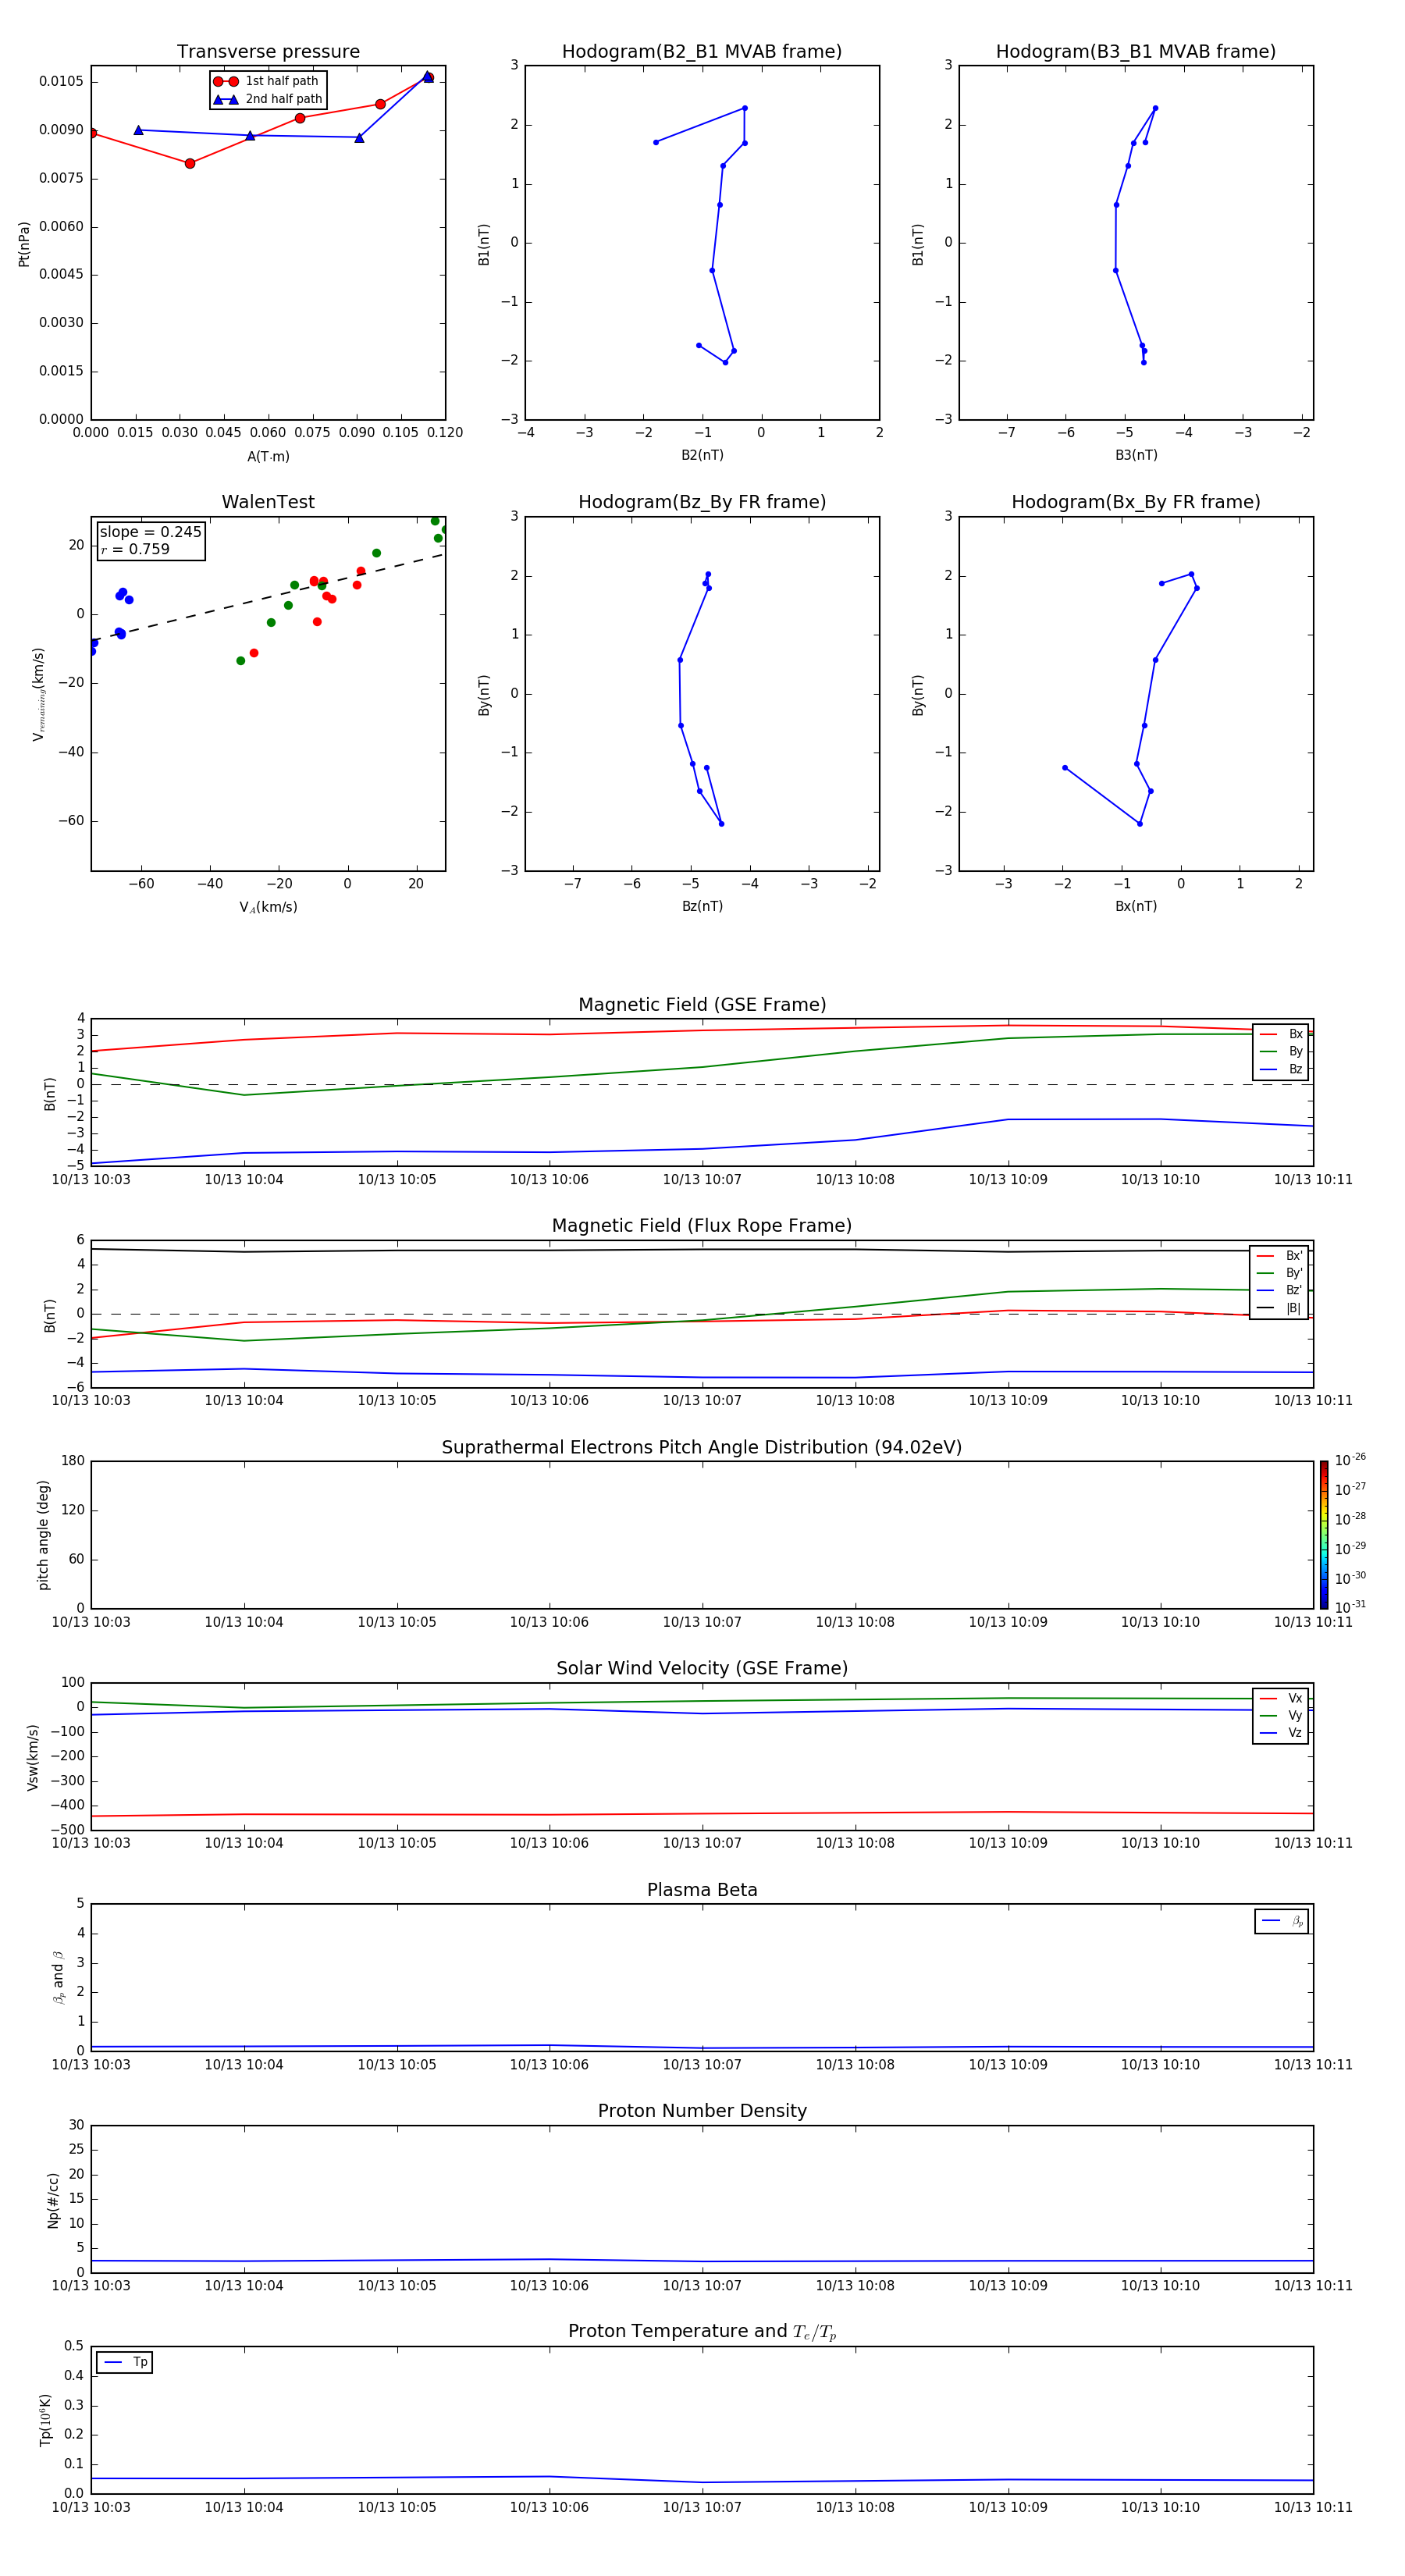Select the '1st half path' legend entry

(268, 81)
